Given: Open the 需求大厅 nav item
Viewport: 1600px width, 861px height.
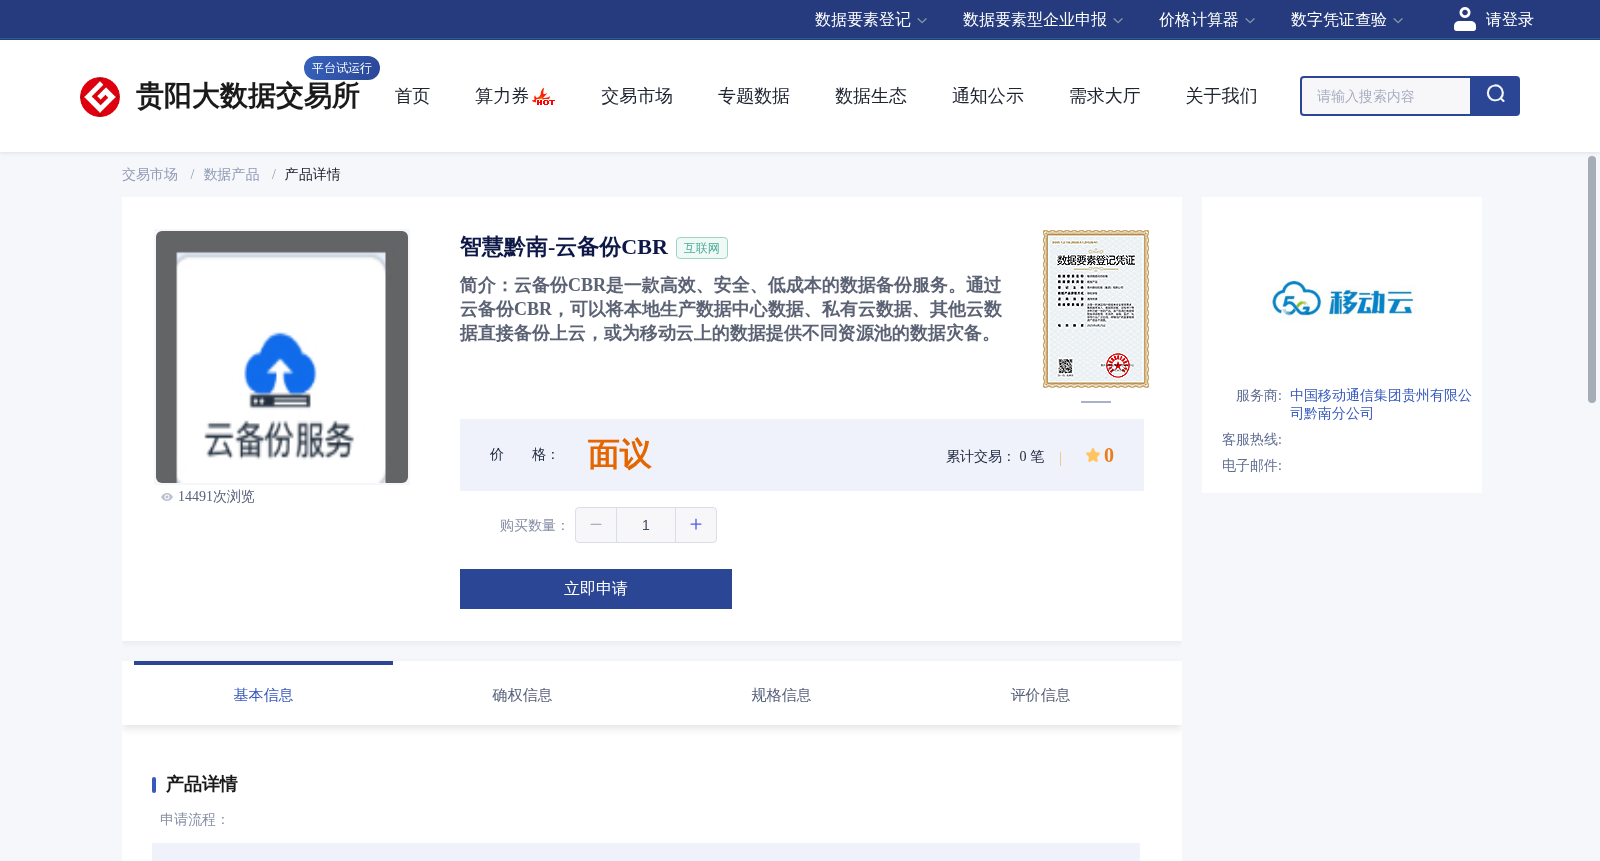Looking at the screenshot, I should [1105, 96].
